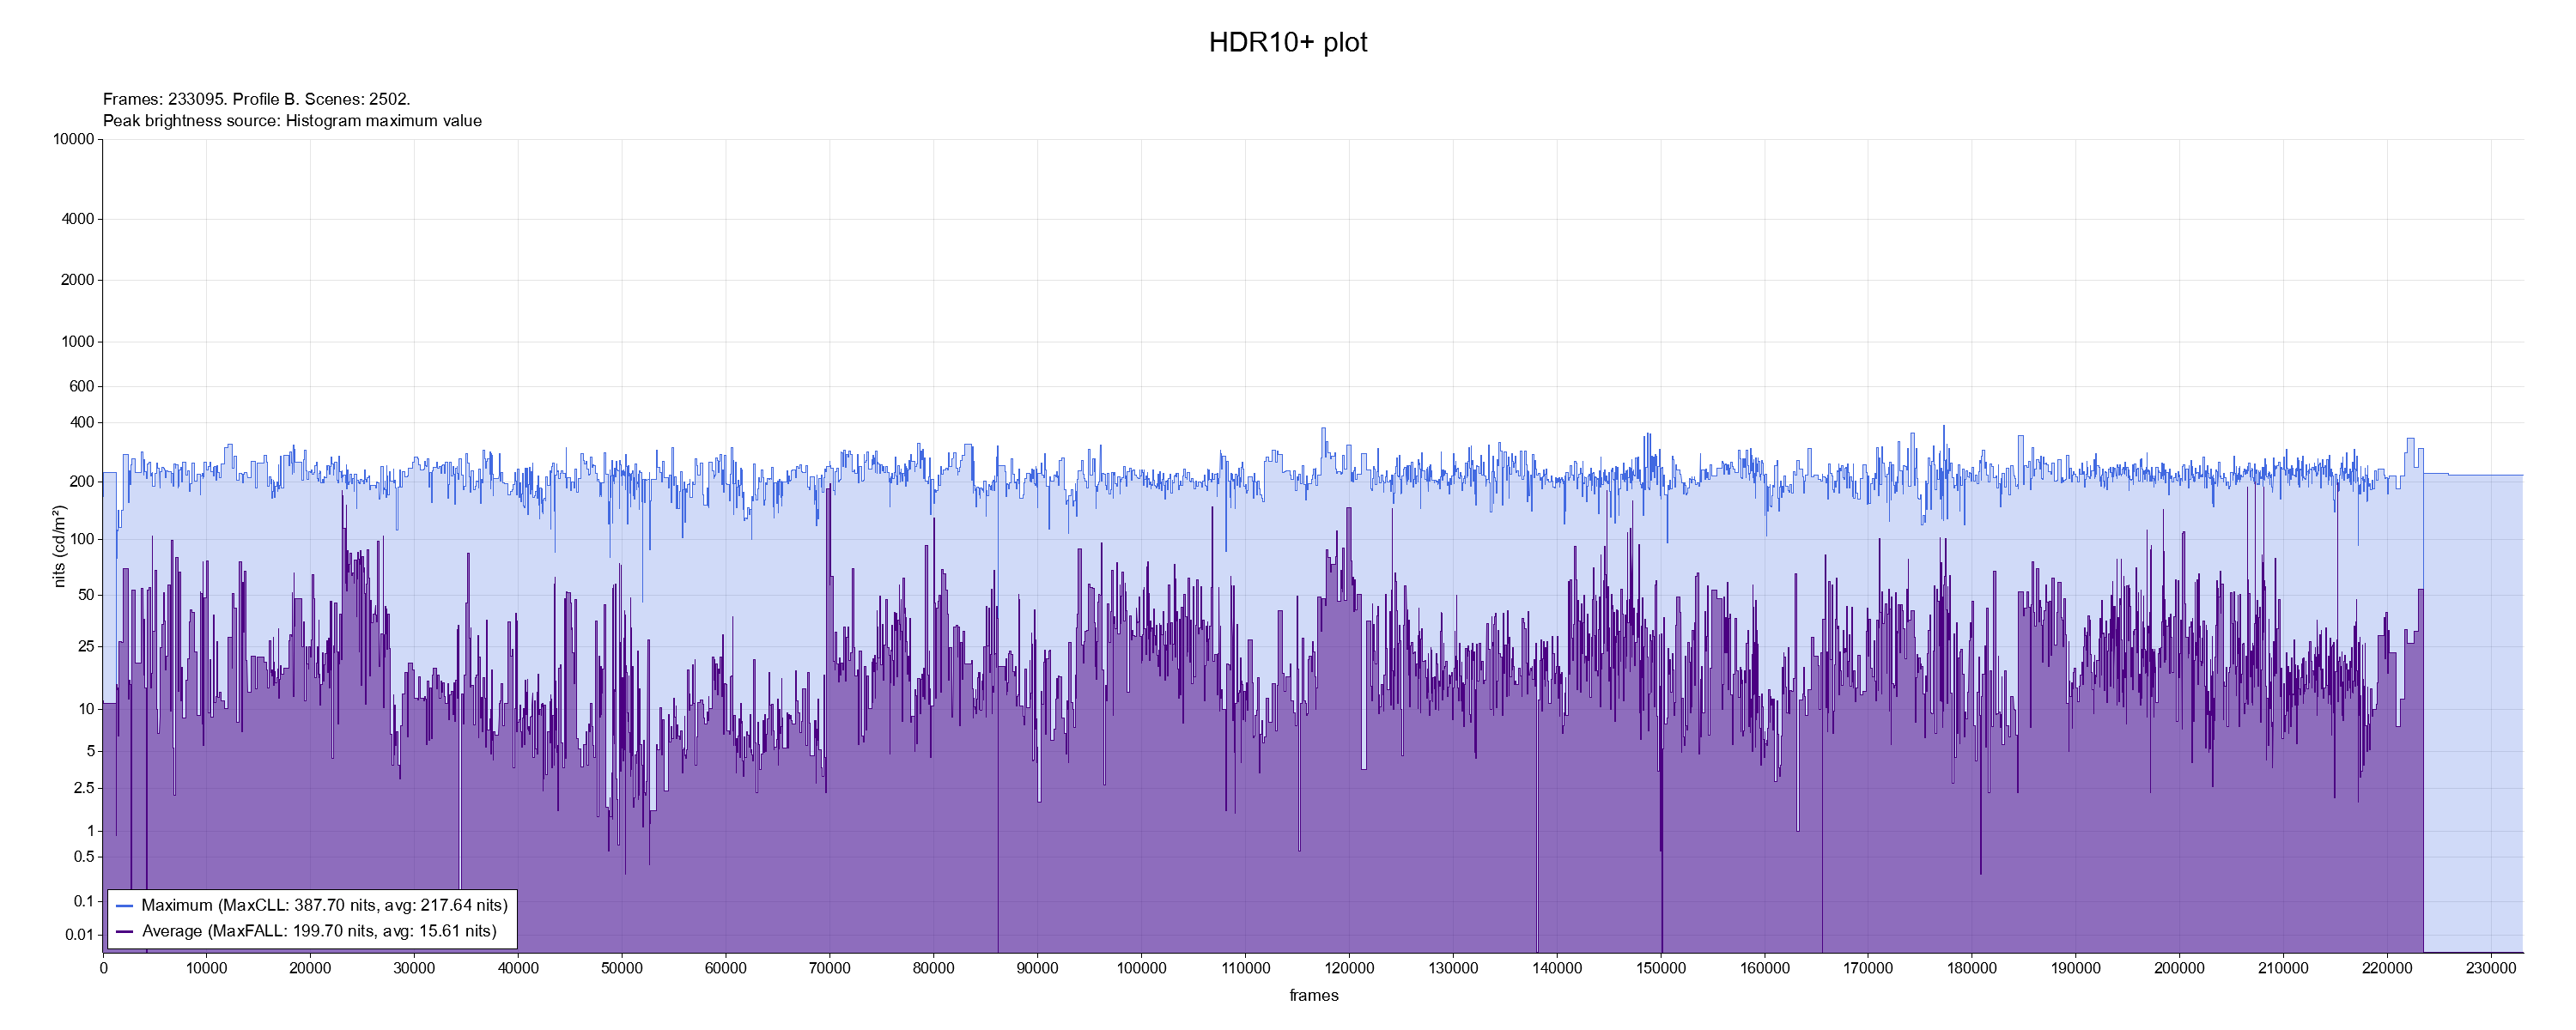2576x1030 pixels.
Task: Click the 1000 y-axis tick label
Action: pyautogui.click(x=77, y=342)
